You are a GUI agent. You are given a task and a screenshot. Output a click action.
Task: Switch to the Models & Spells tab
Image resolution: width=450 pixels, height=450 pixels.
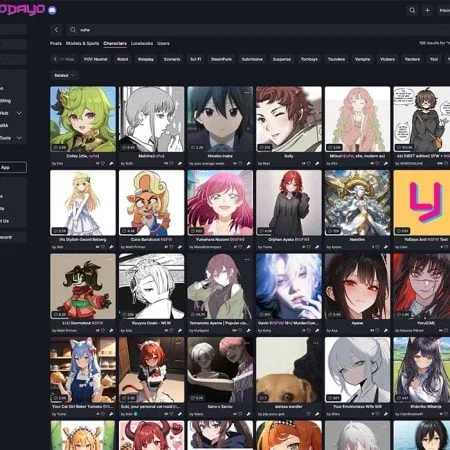pyautogui.click(x=82, y=43)
